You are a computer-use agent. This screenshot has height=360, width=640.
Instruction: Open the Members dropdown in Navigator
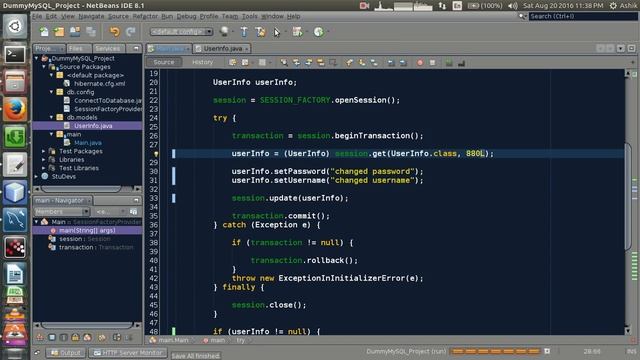[62, 211]
